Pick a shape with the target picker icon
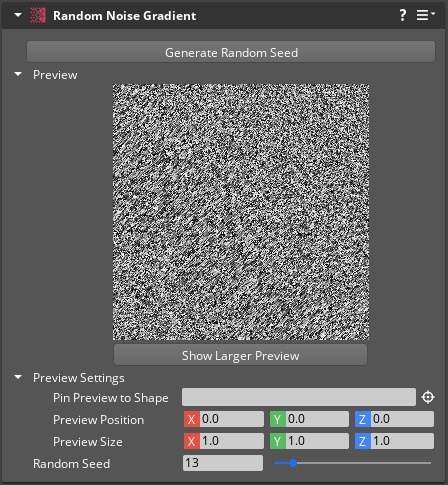The height and width of the screenshot is (485, 448). tap(428, 397)
